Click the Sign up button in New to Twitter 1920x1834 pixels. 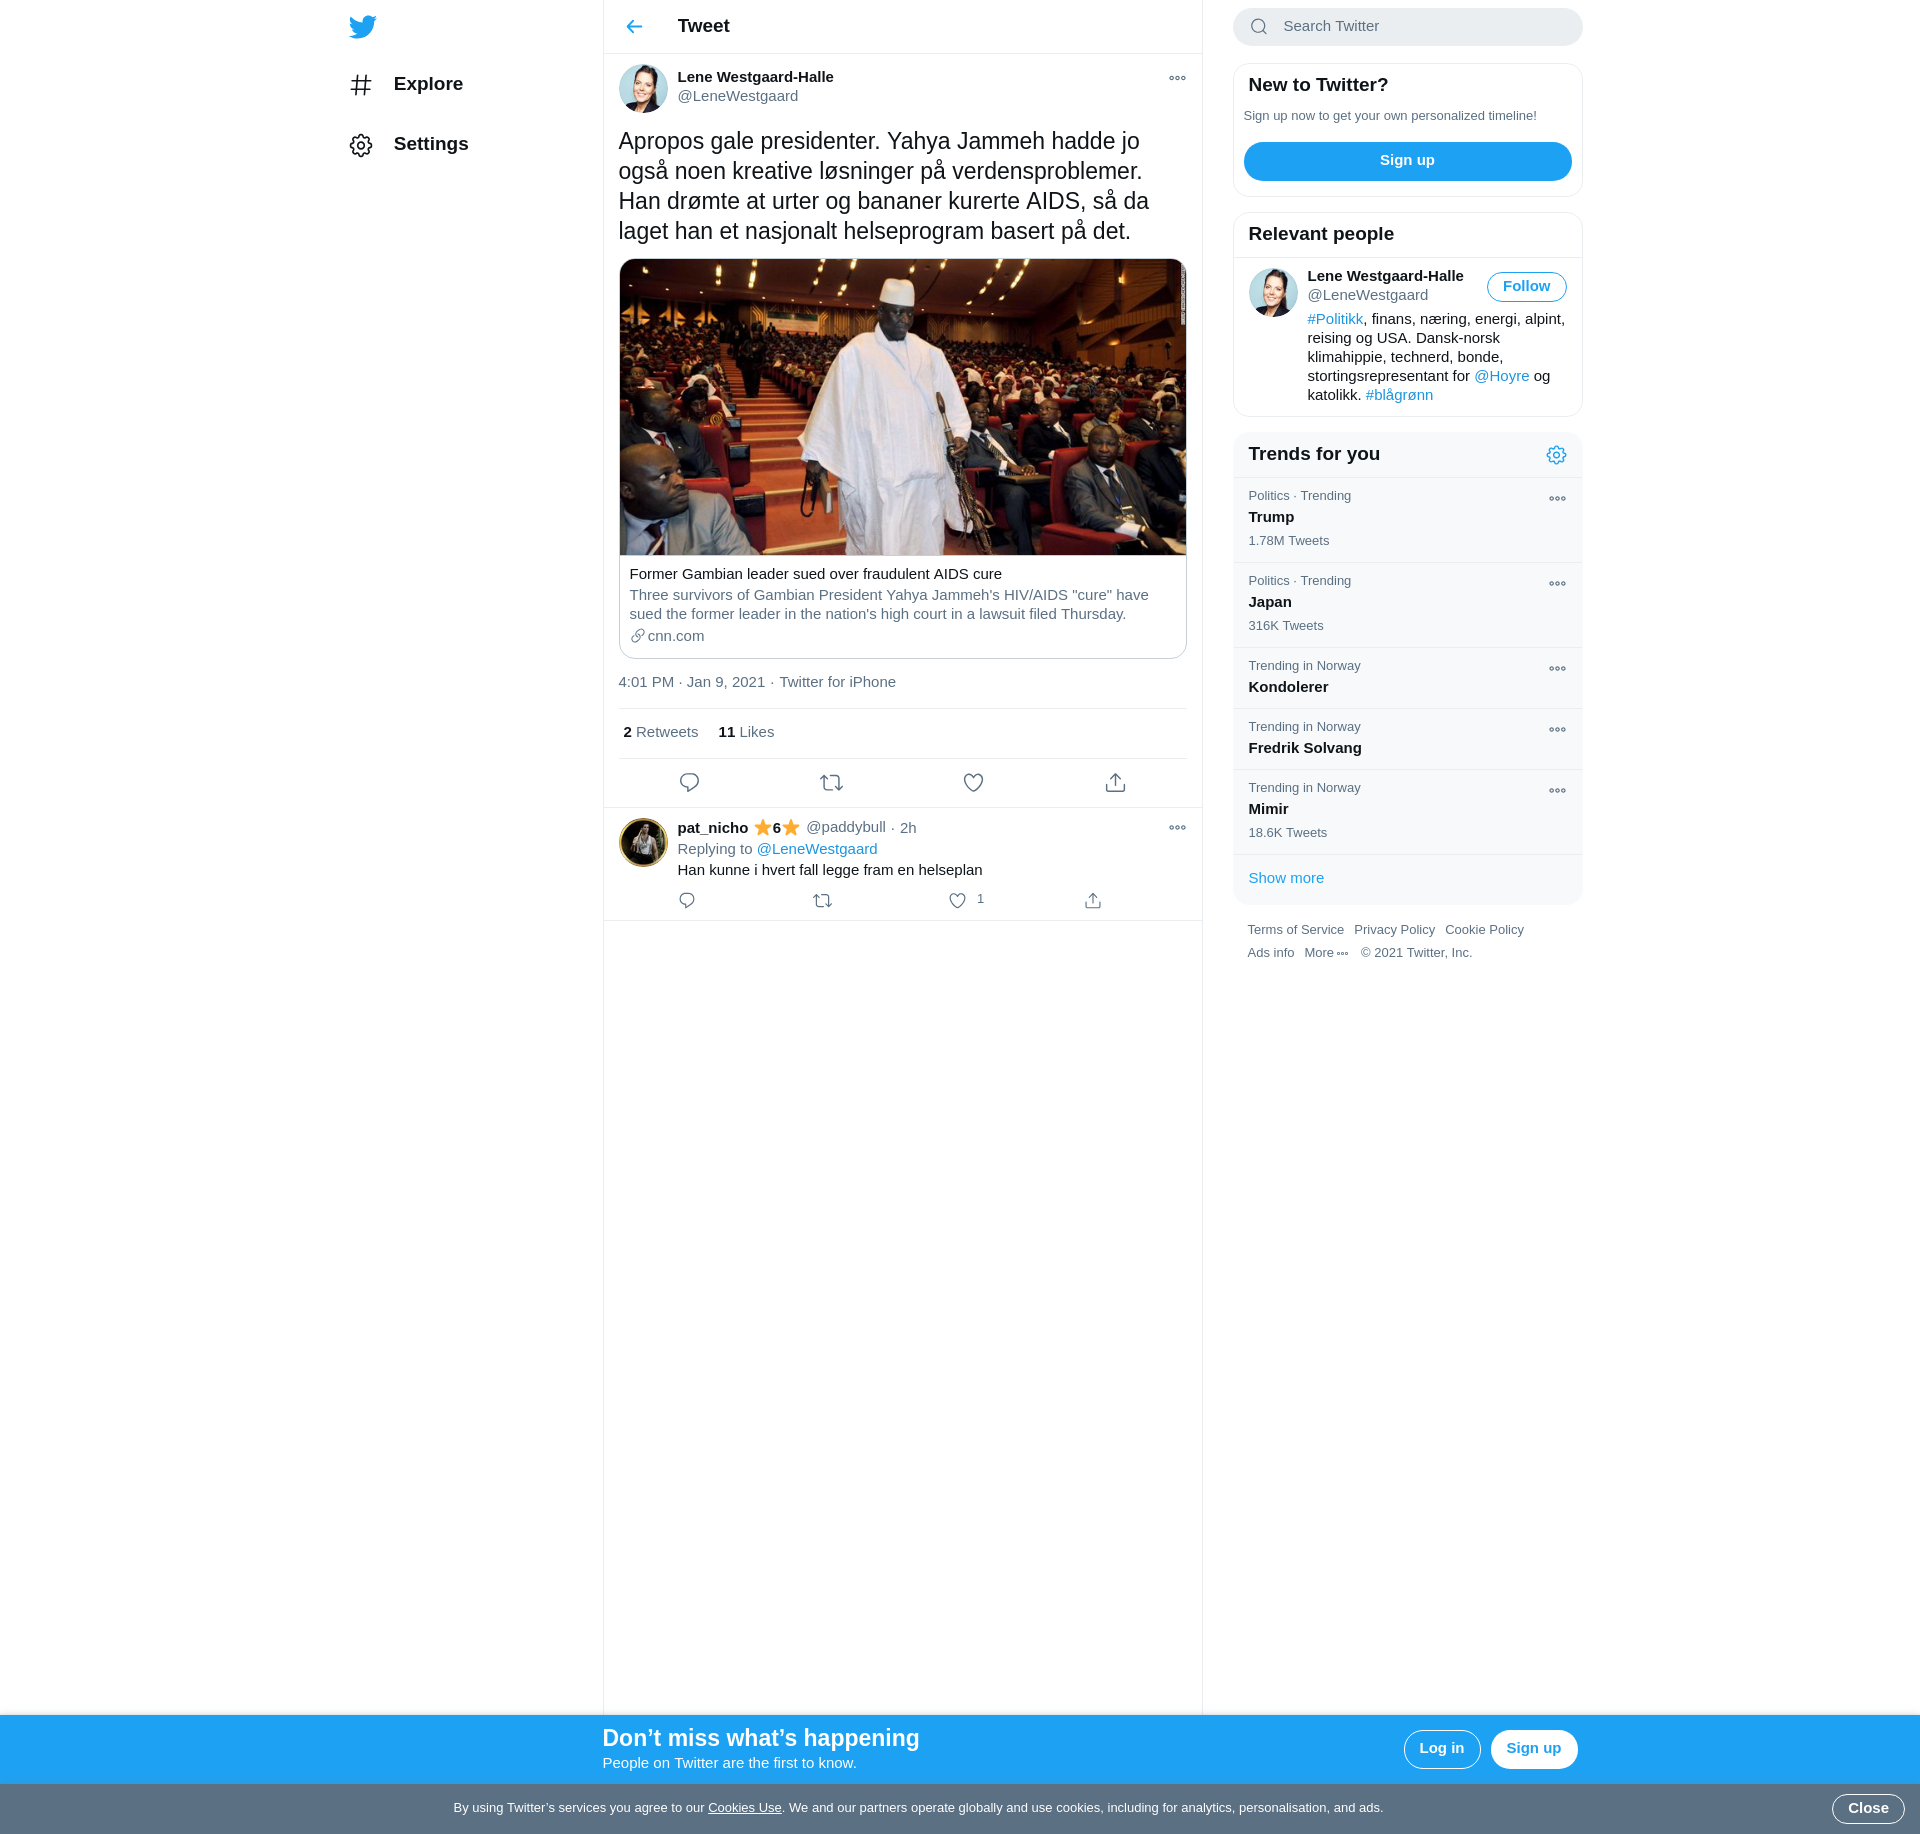[1407, 161]
